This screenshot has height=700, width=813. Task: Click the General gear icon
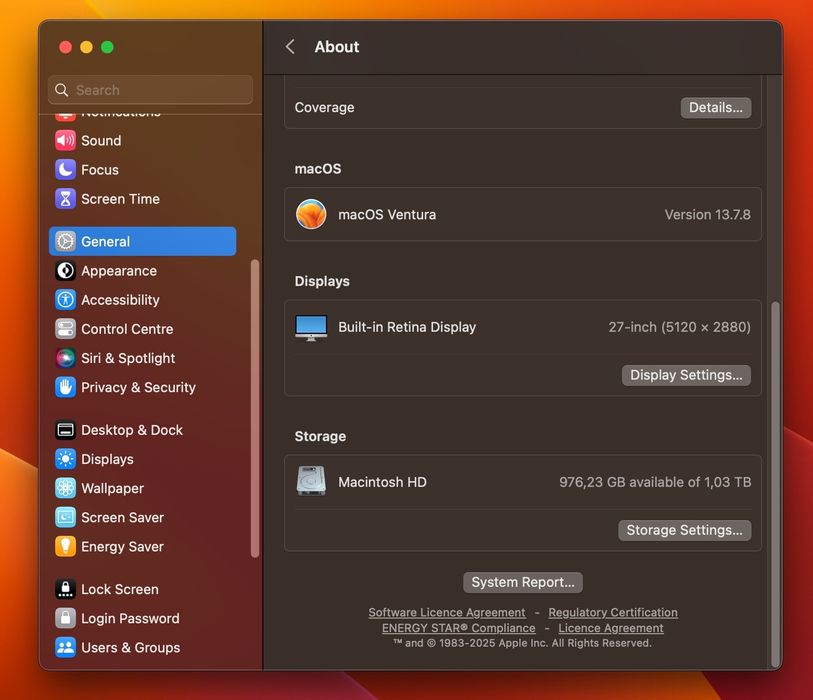point(65,241)
